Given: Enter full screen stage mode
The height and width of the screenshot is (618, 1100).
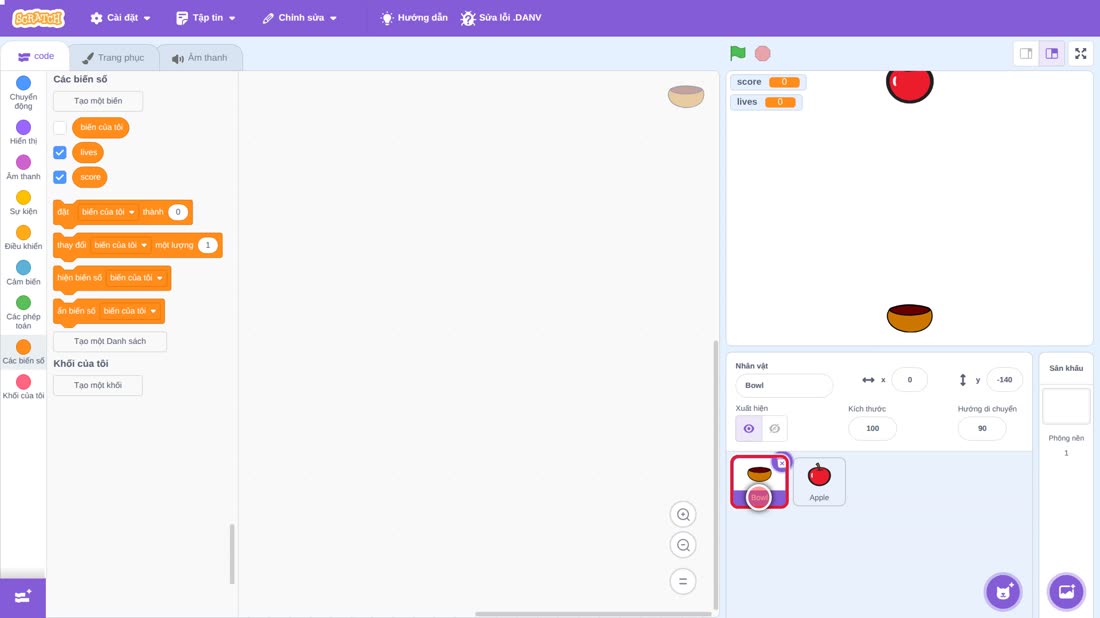Looking at the screenshot, I should [x=1080, y=53].
